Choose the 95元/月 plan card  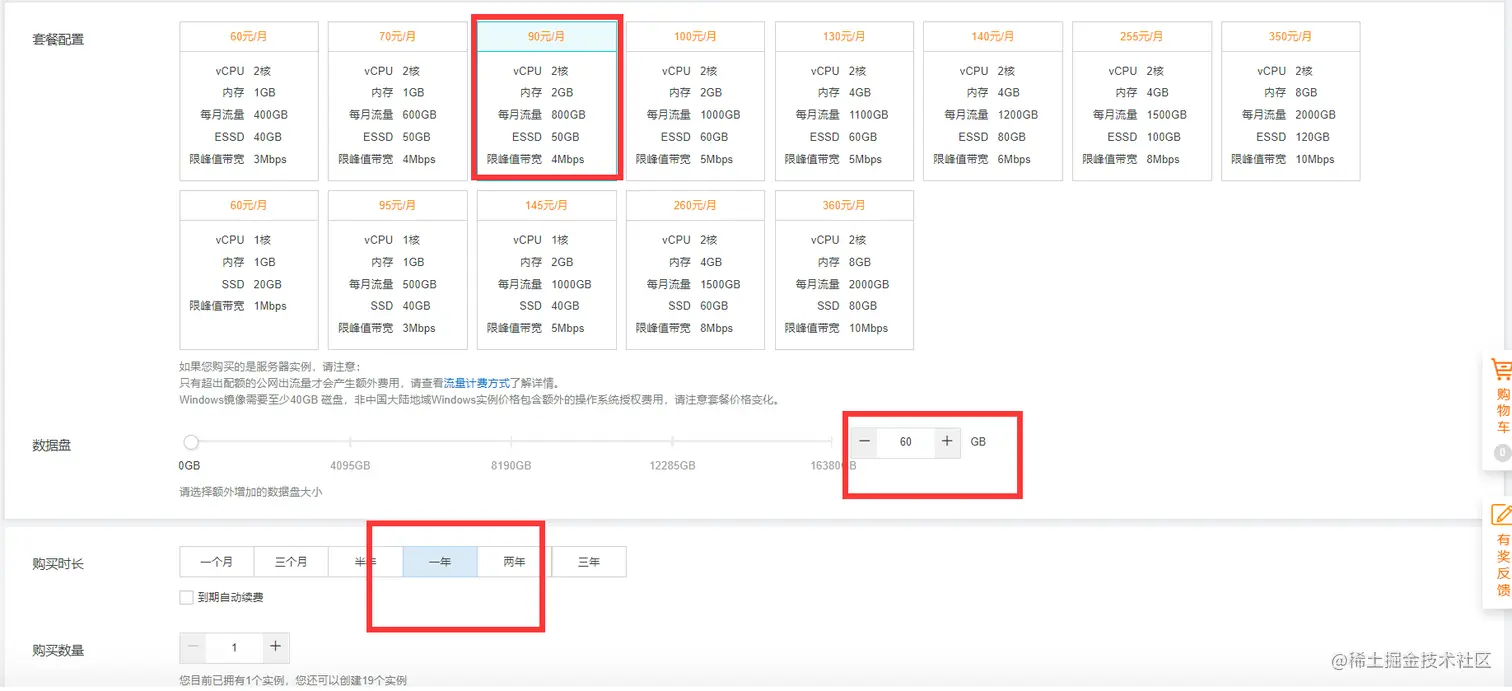pyautogui.click(x=398, y=270)
